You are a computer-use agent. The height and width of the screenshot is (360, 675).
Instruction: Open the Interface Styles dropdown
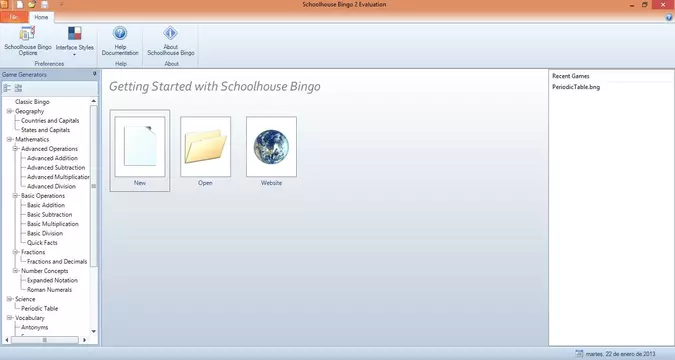74,40
